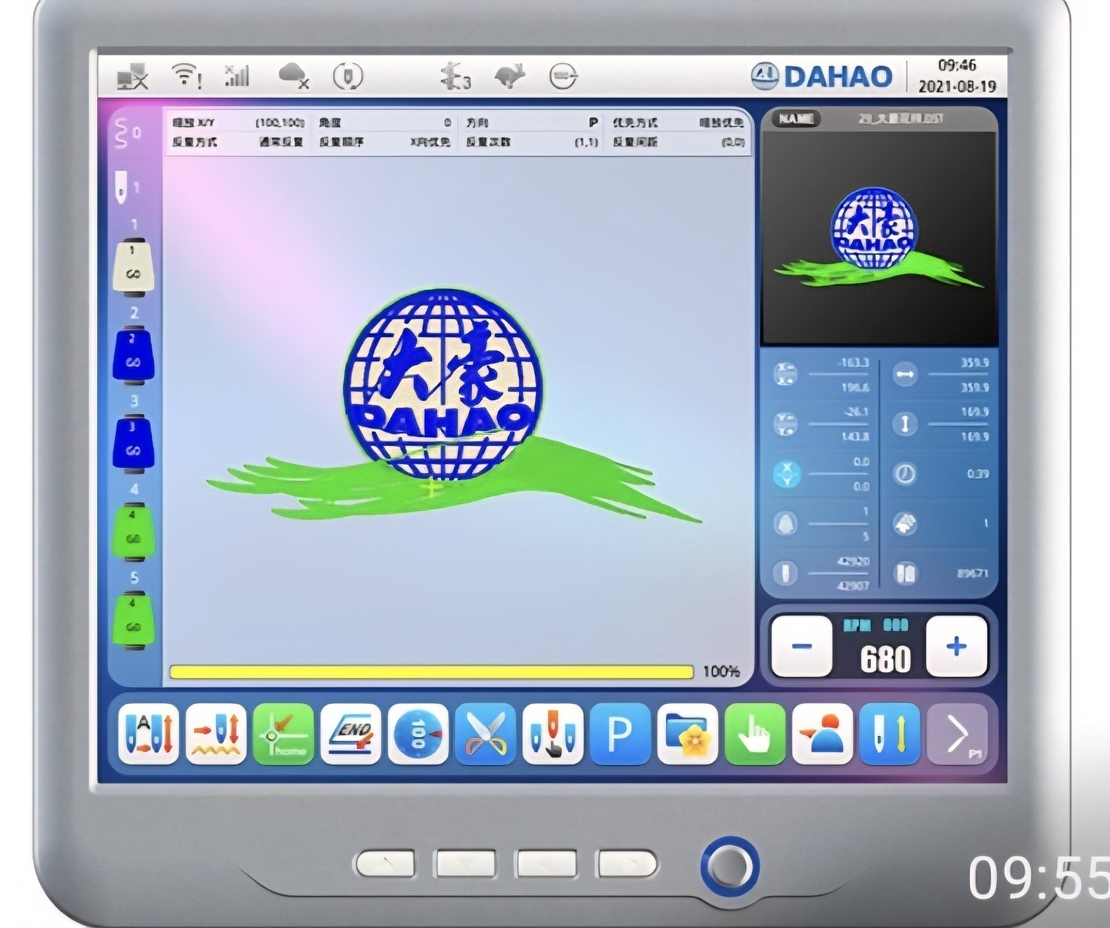Toggle the Wi-Fi status icon
The height and width of the screenshot is (928, 1110).
coord(184,77)
